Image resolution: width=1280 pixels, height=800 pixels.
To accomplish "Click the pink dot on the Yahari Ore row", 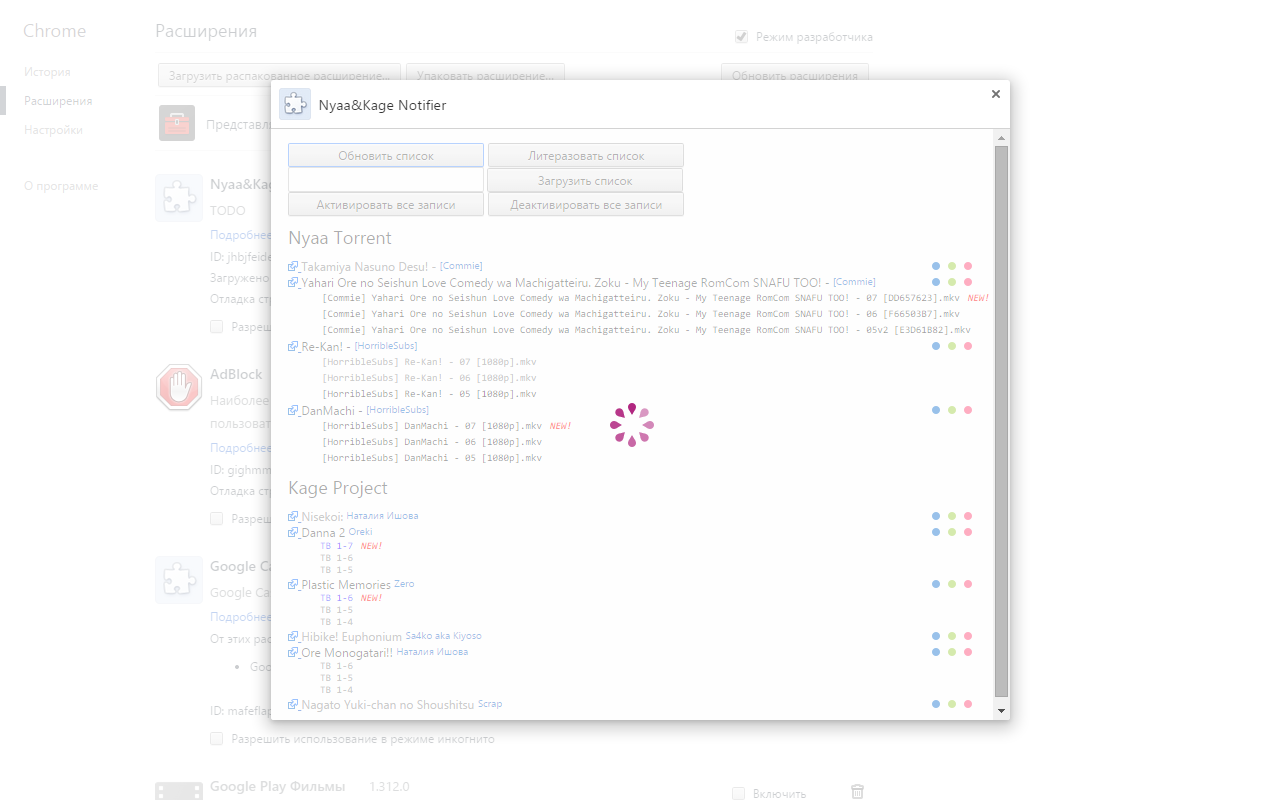I will pos(968,282).
